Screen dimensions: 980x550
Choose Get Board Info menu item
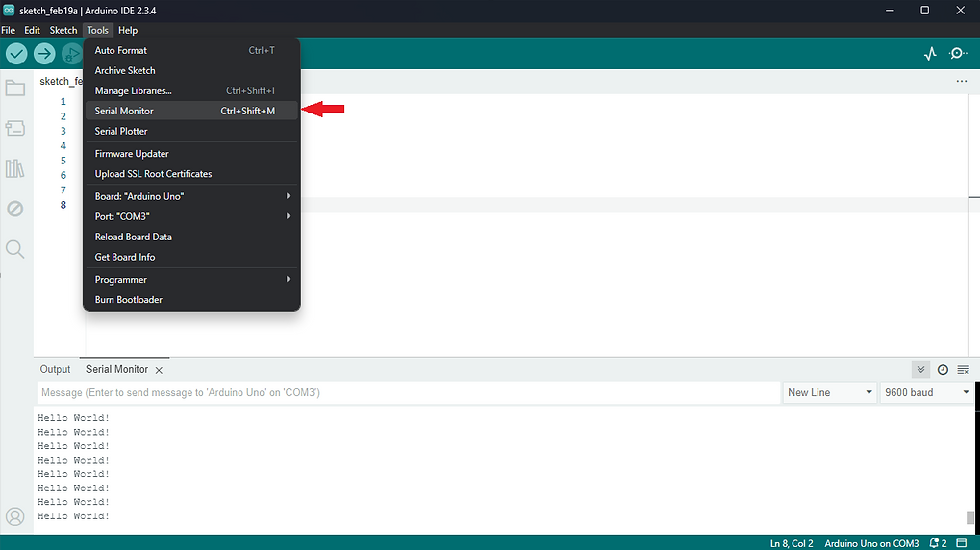tap(191, 257)
